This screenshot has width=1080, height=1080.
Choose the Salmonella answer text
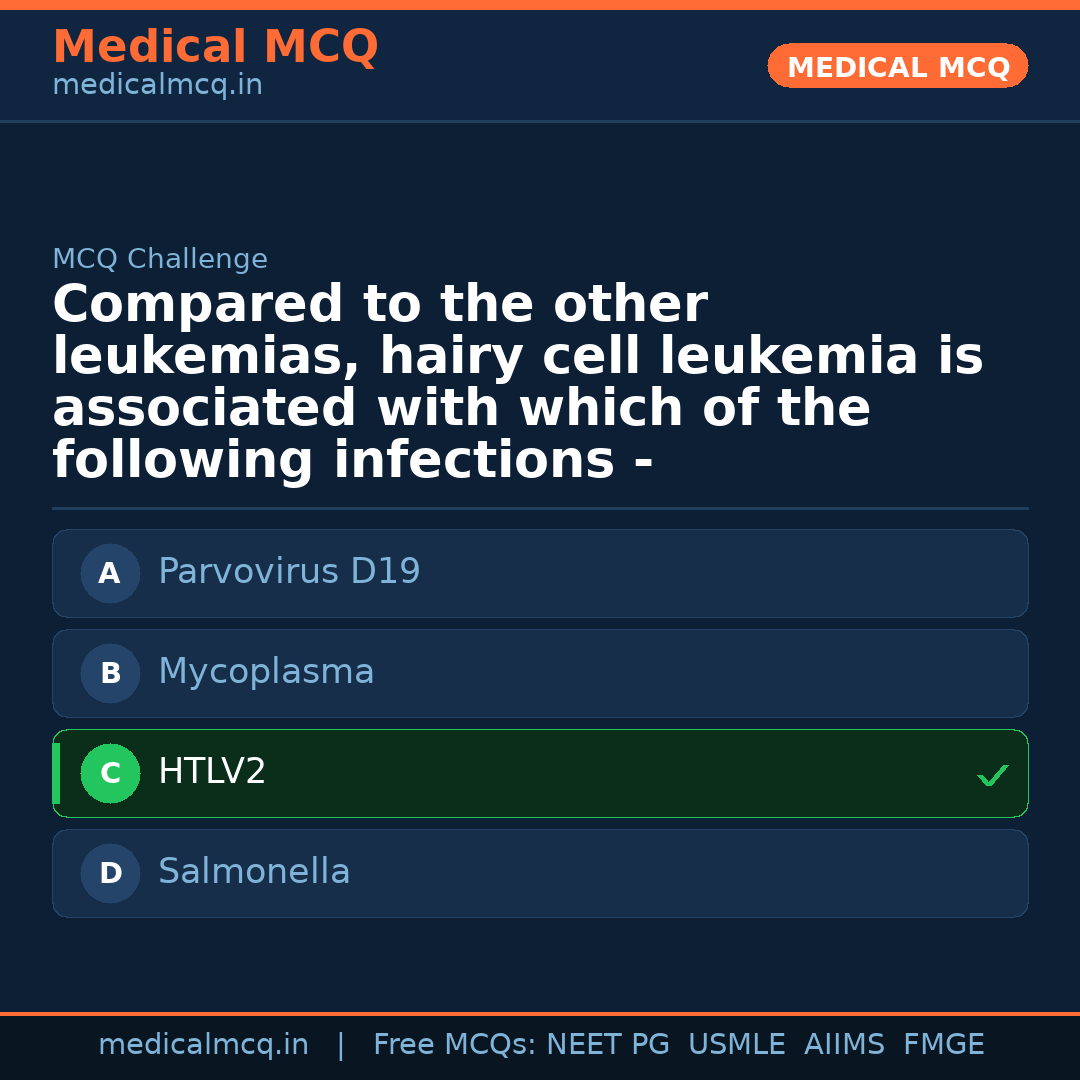coord(254,872)
